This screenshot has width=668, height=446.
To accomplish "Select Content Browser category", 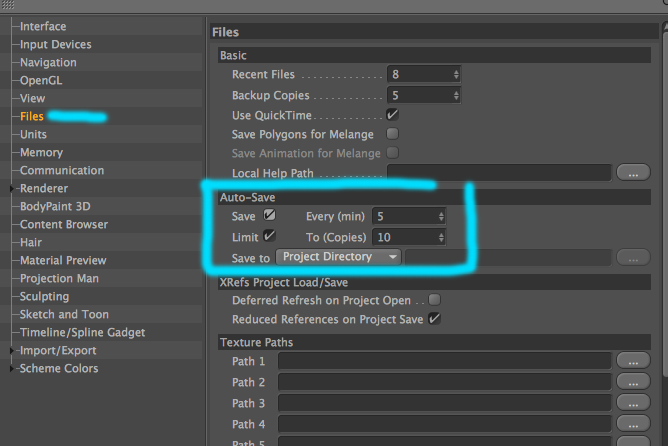I will point(64,224).
